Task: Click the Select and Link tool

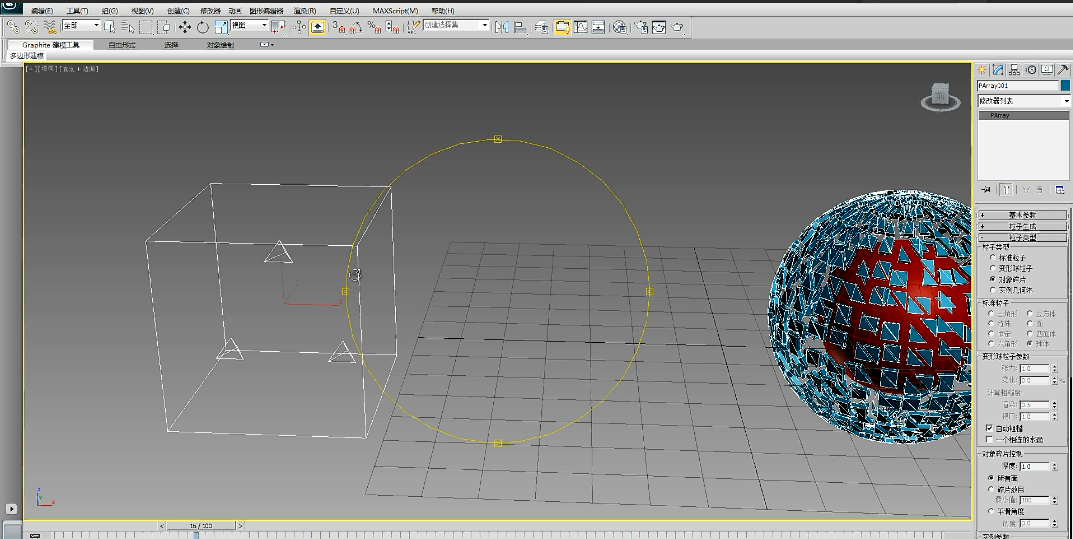Action: (x=12, y=27)
